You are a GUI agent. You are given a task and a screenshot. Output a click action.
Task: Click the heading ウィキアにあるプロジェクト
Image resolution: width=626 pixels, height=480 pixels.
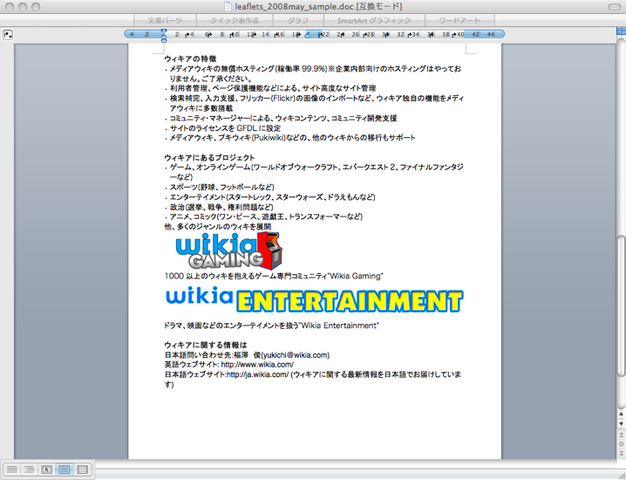210,158
